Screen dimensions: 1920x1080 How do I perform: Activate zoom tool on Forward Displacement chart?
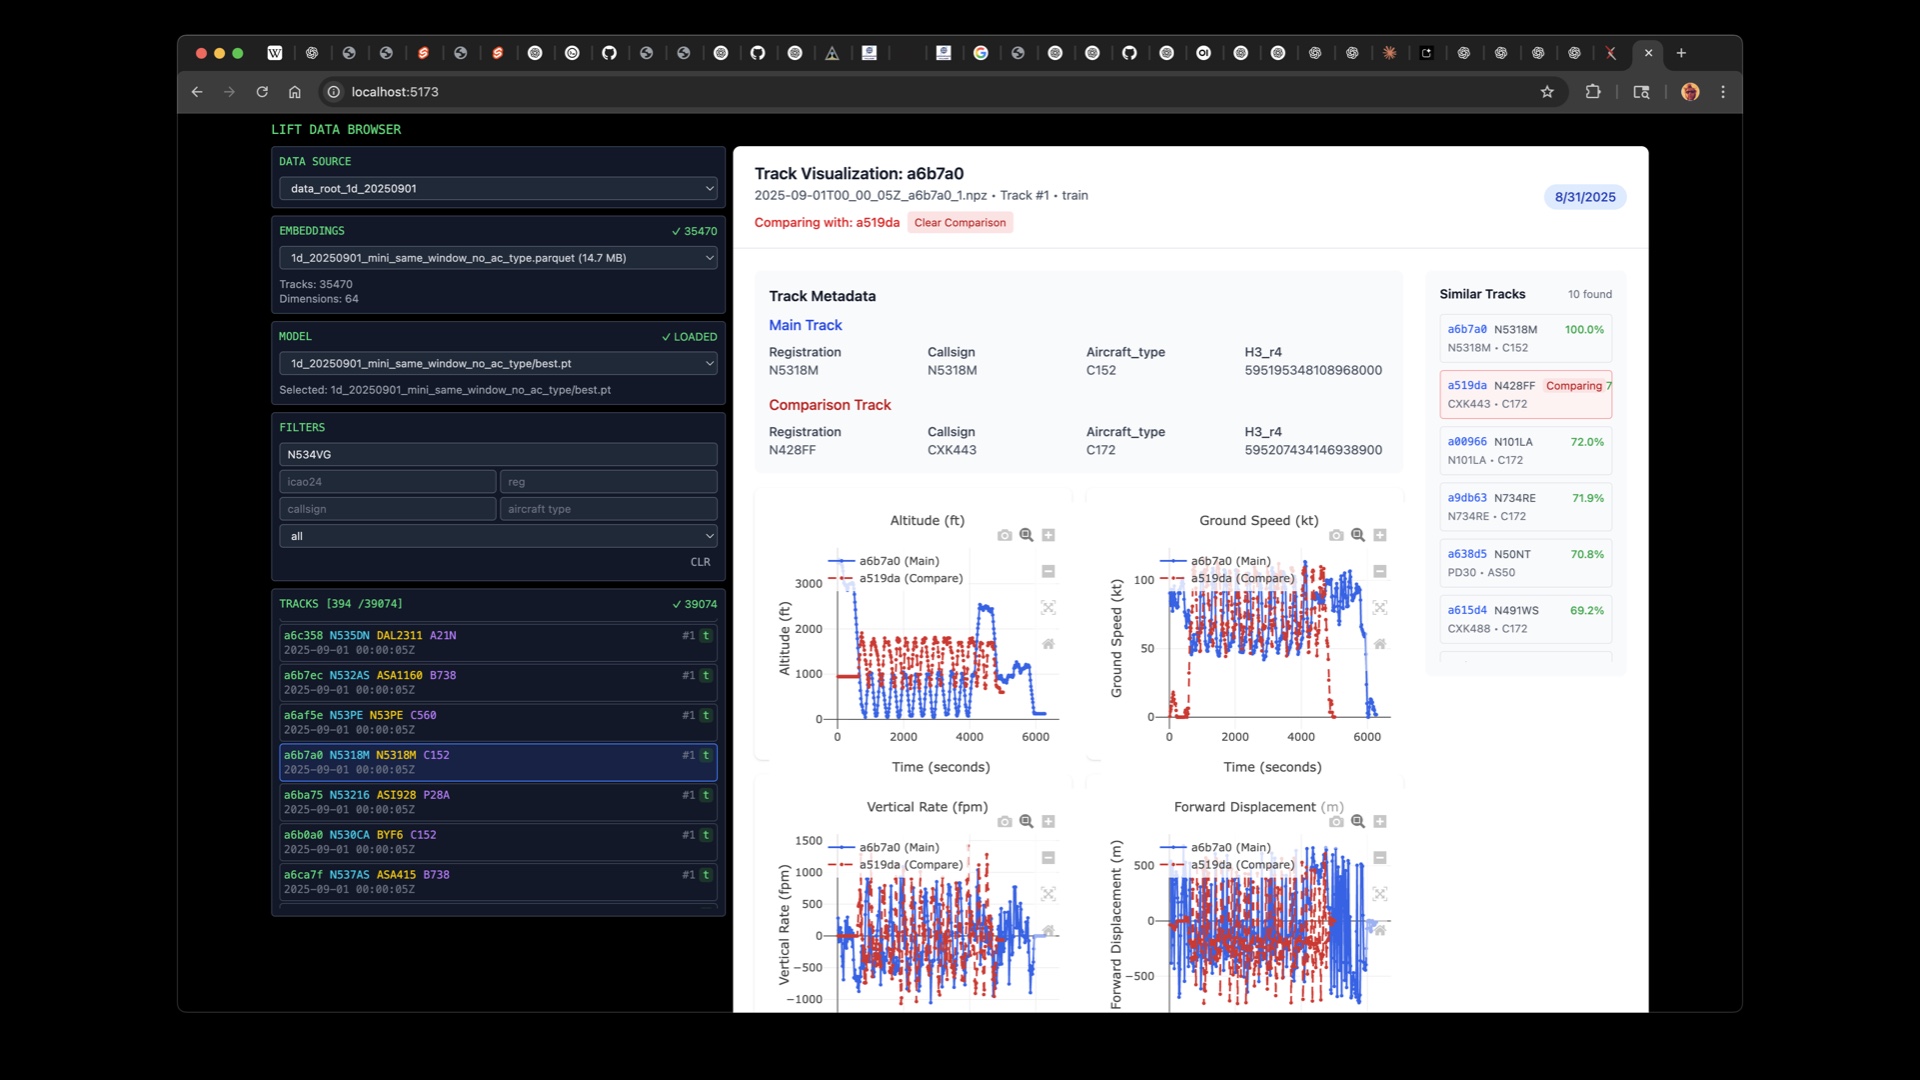point(1358,821)
